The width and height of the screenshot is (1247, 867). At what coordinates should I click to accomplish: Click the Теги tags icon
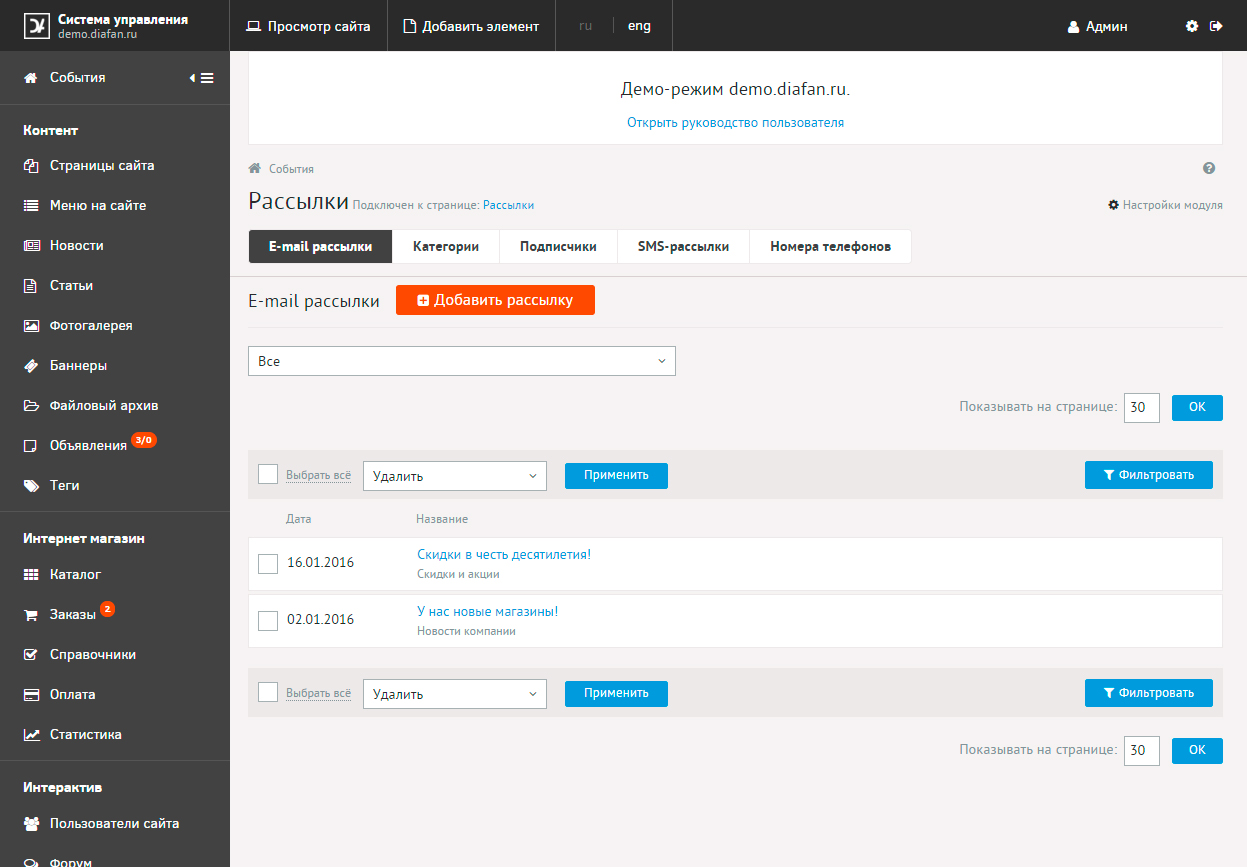pyautogui.click(x=30, y=486)
